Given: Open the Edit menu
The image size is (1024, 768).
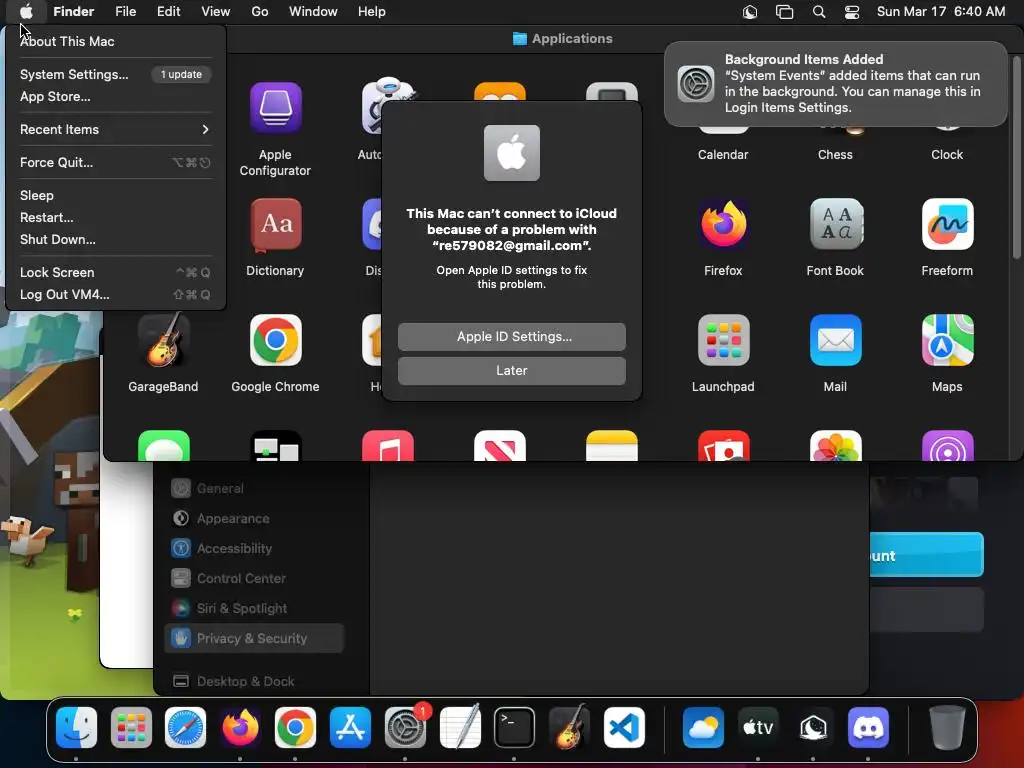Looking at the screenshot, I should (168, 12).
